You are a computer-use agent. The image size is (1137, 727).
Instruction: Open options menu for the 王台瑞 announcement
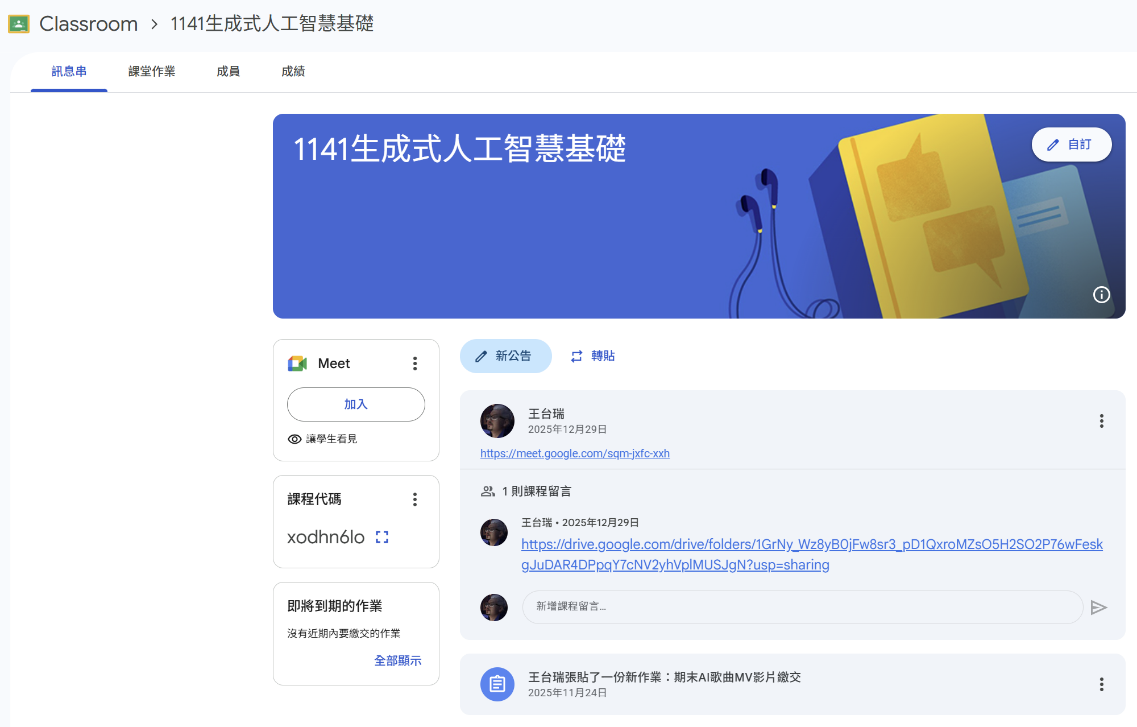click(x=1101, y=421)
